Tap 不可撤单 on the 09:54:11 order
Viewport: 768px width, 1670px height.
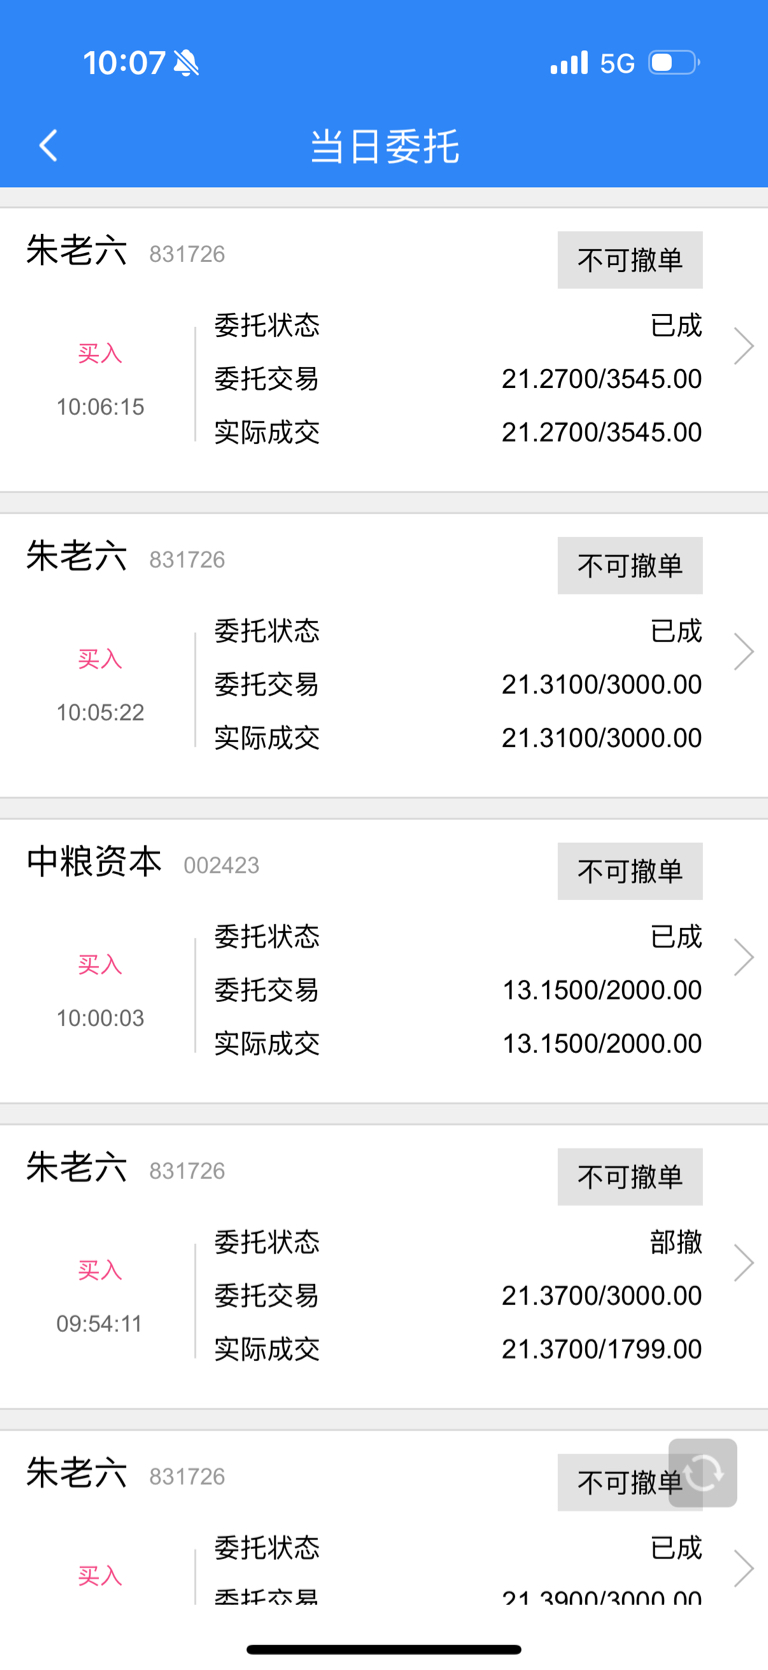630,1177
